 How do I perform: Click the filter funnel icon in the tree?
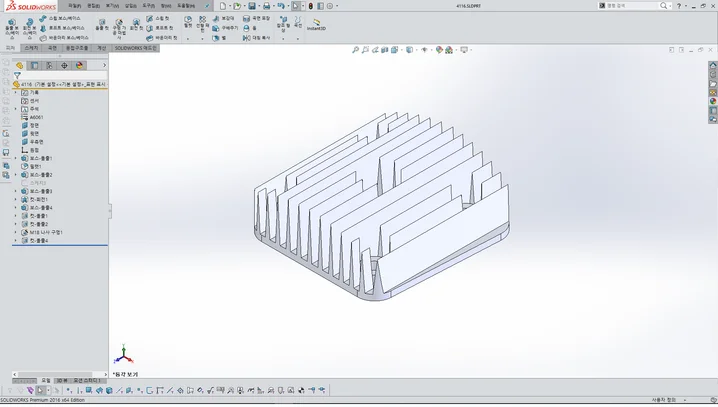(x=17, y=75)
